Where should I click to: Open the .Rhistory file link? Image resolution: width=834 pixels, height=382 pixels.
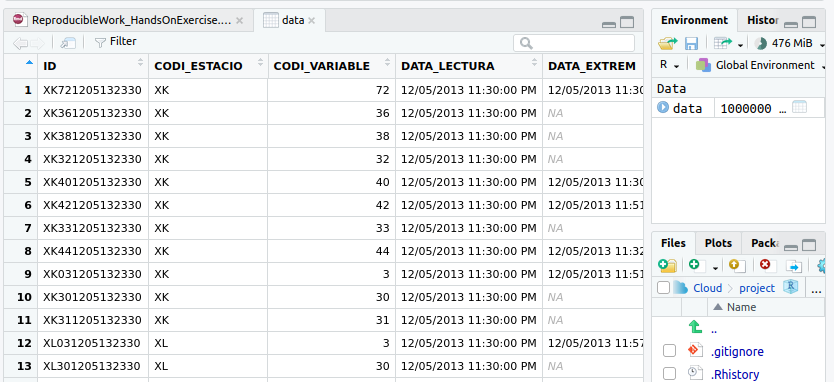(x=735, y=375)
